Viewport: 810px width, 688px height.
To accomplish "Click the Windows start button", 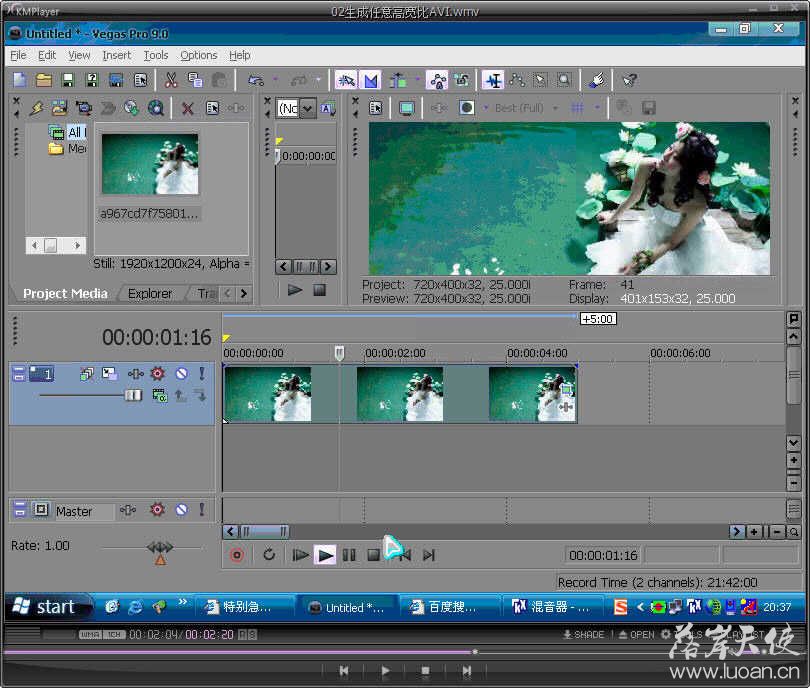I will (x=48, y=607).
